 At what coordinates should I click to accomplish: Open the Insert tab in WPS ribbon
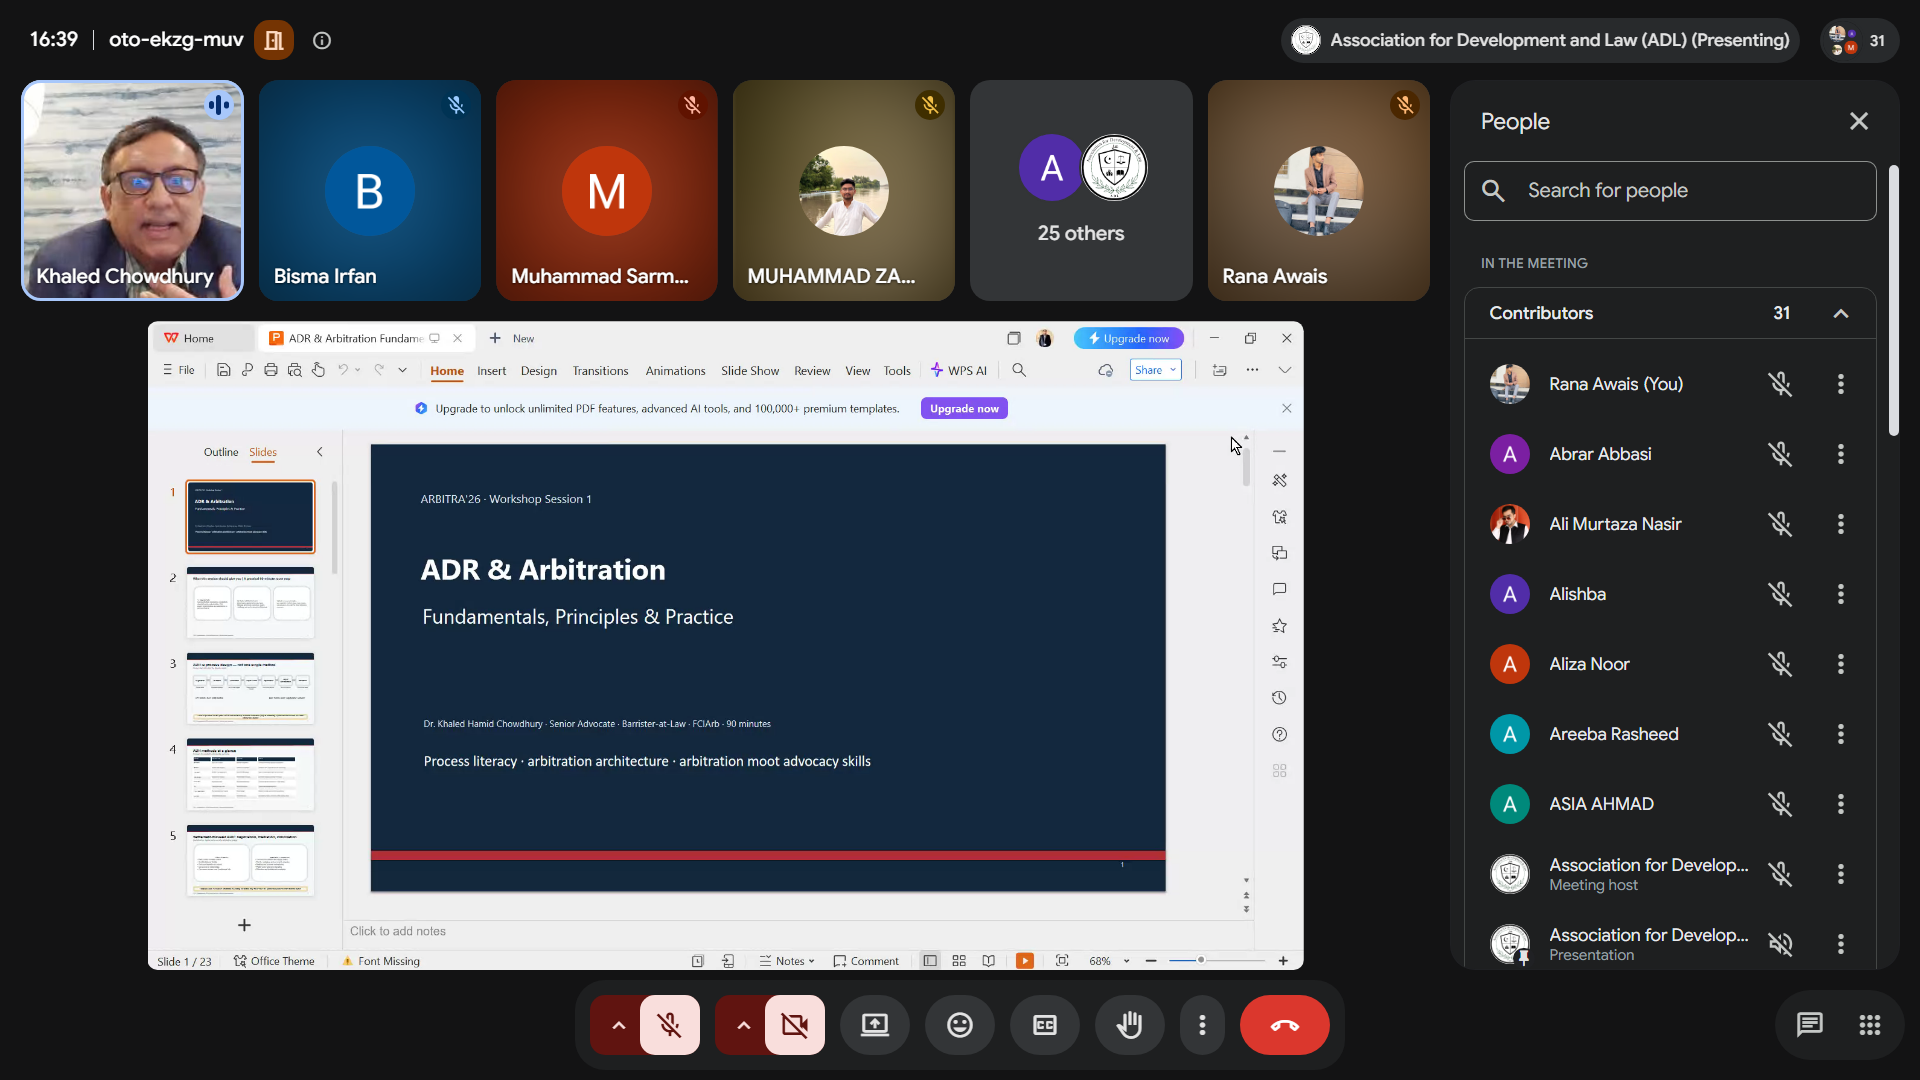tap(491, 371)
